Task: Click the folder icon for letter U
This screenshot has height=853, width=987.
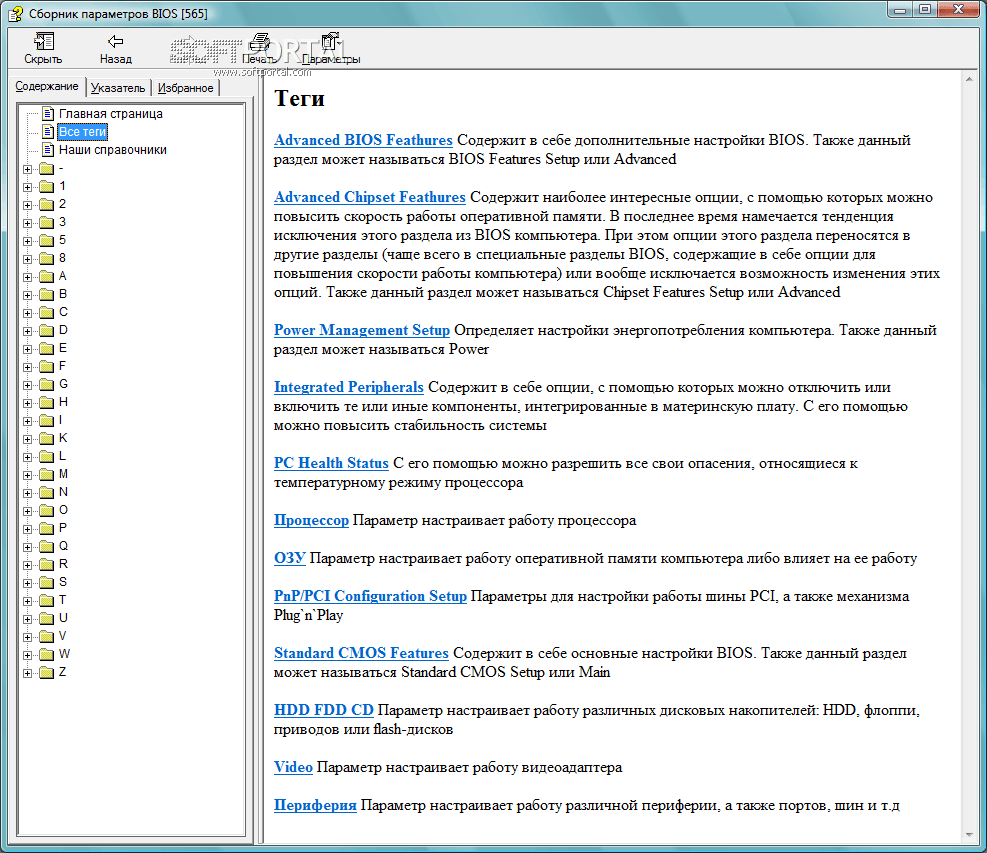Action: (47, 619)
